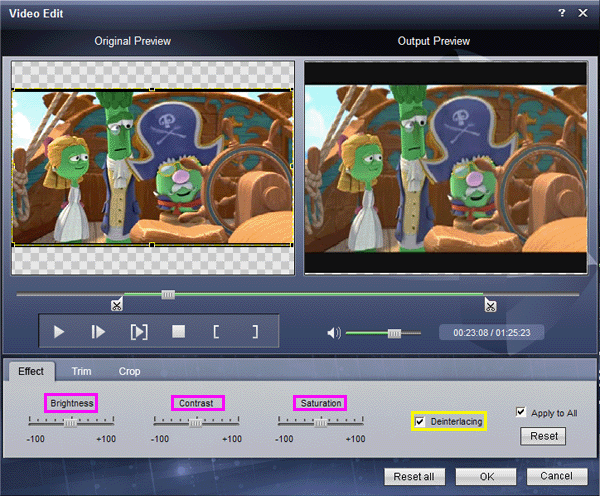Screen dimensions: 600x496
Task: Click the right scissors trim marker
Action: click(490, 305)
